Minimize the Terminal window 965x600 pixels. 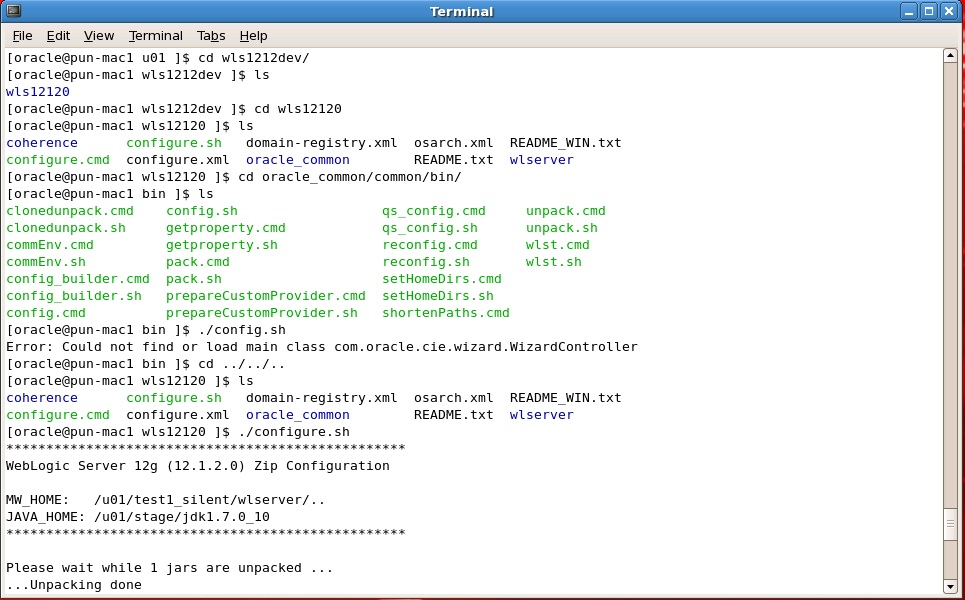coord(908,11)
